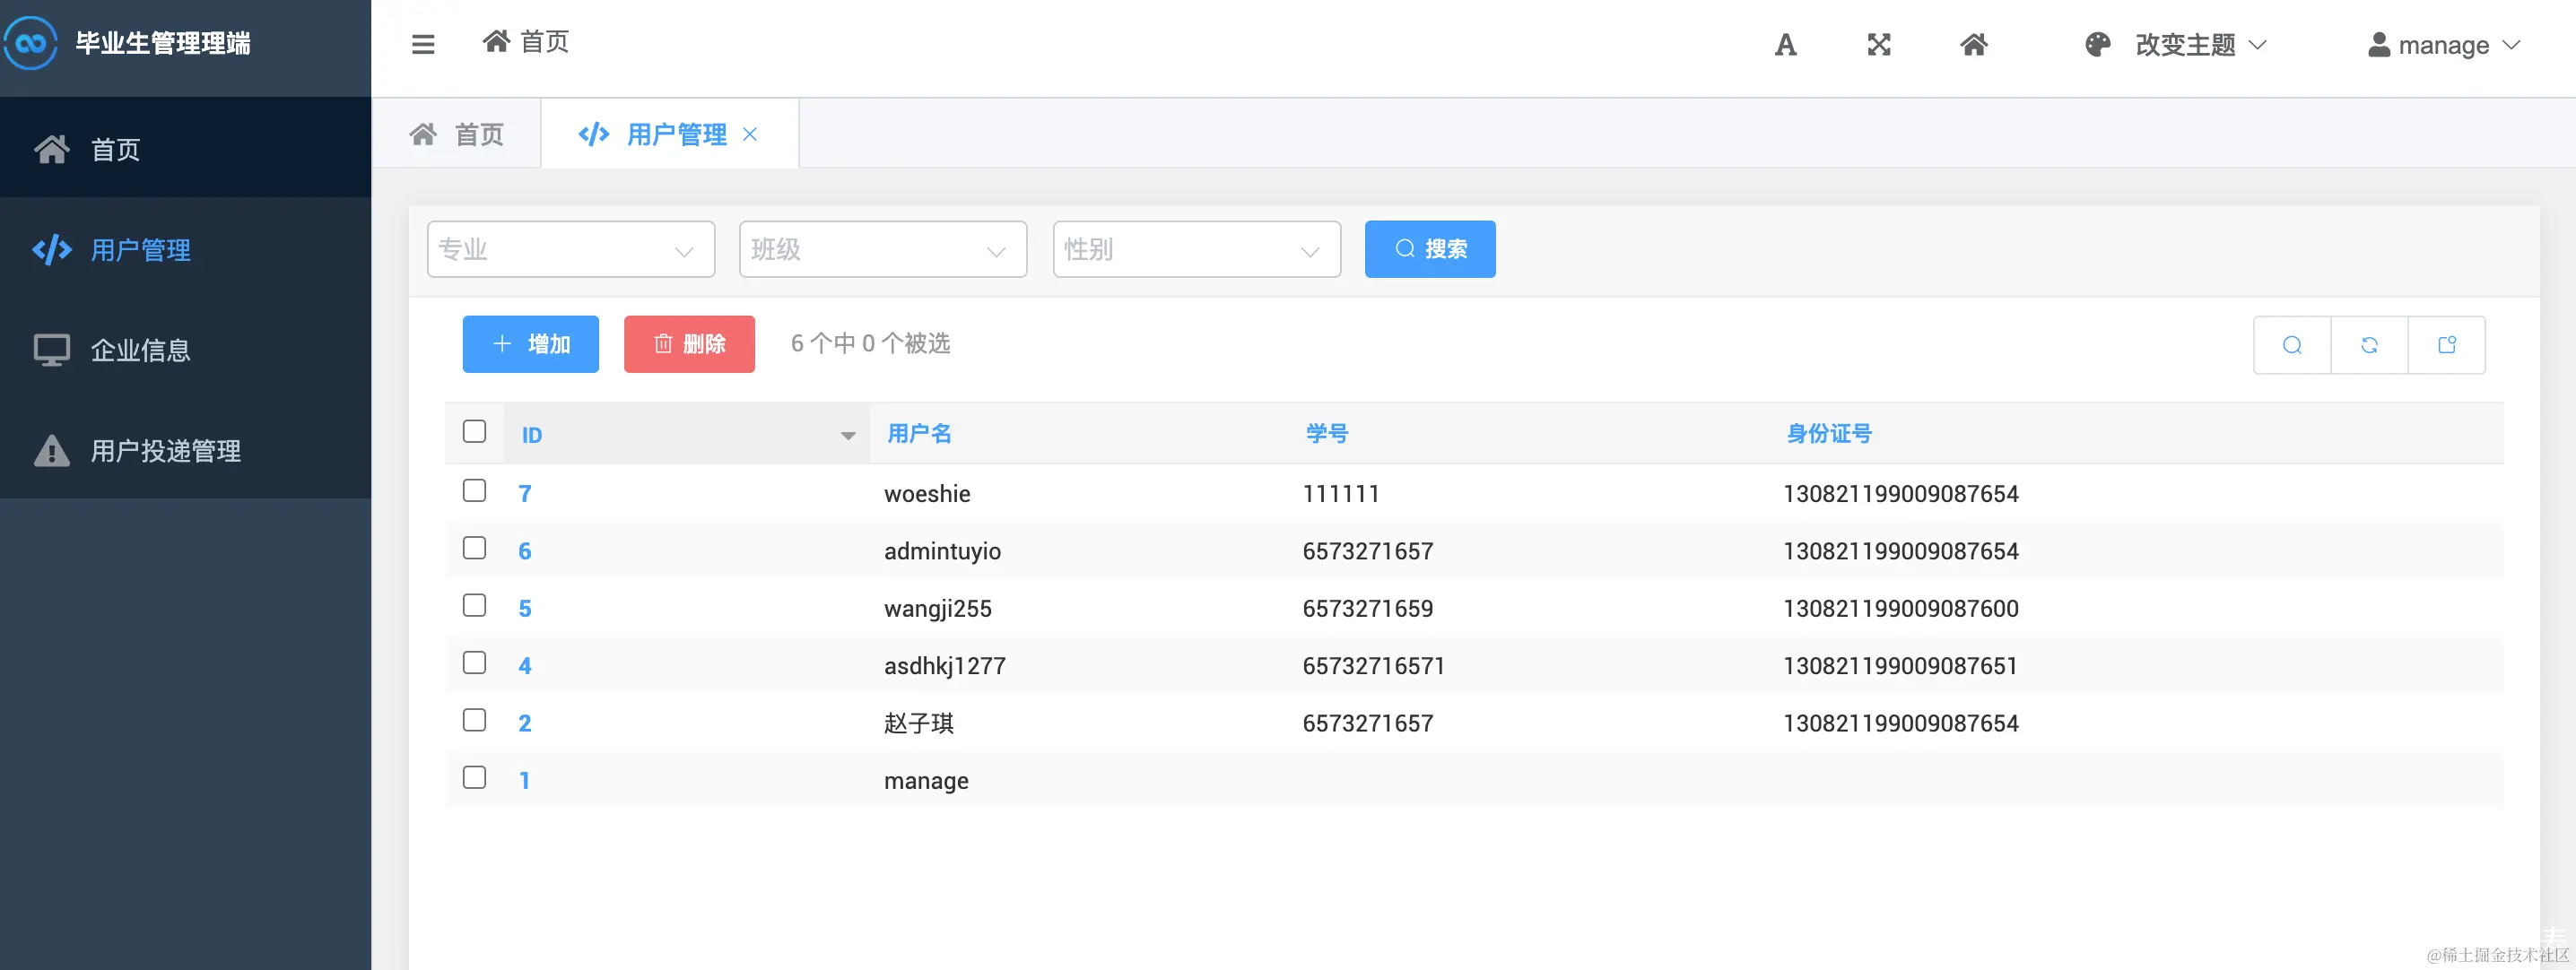Screen dimensions: 2576x970
Task: Open user record with ID 5
Action: tap(524, 607)
